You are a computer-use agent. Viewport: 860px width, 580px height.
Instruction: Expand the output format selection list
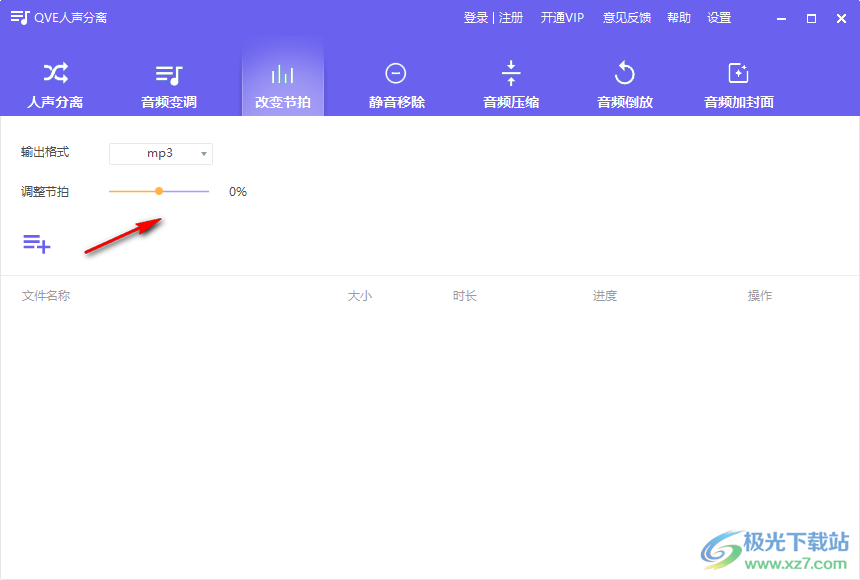pos(160,153)
